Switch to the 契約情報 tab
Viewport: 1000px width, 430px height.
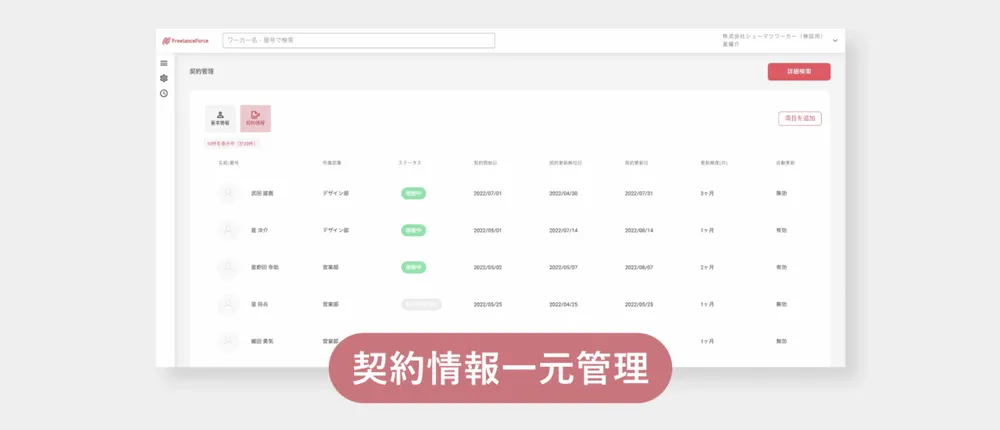click(255, 119)
